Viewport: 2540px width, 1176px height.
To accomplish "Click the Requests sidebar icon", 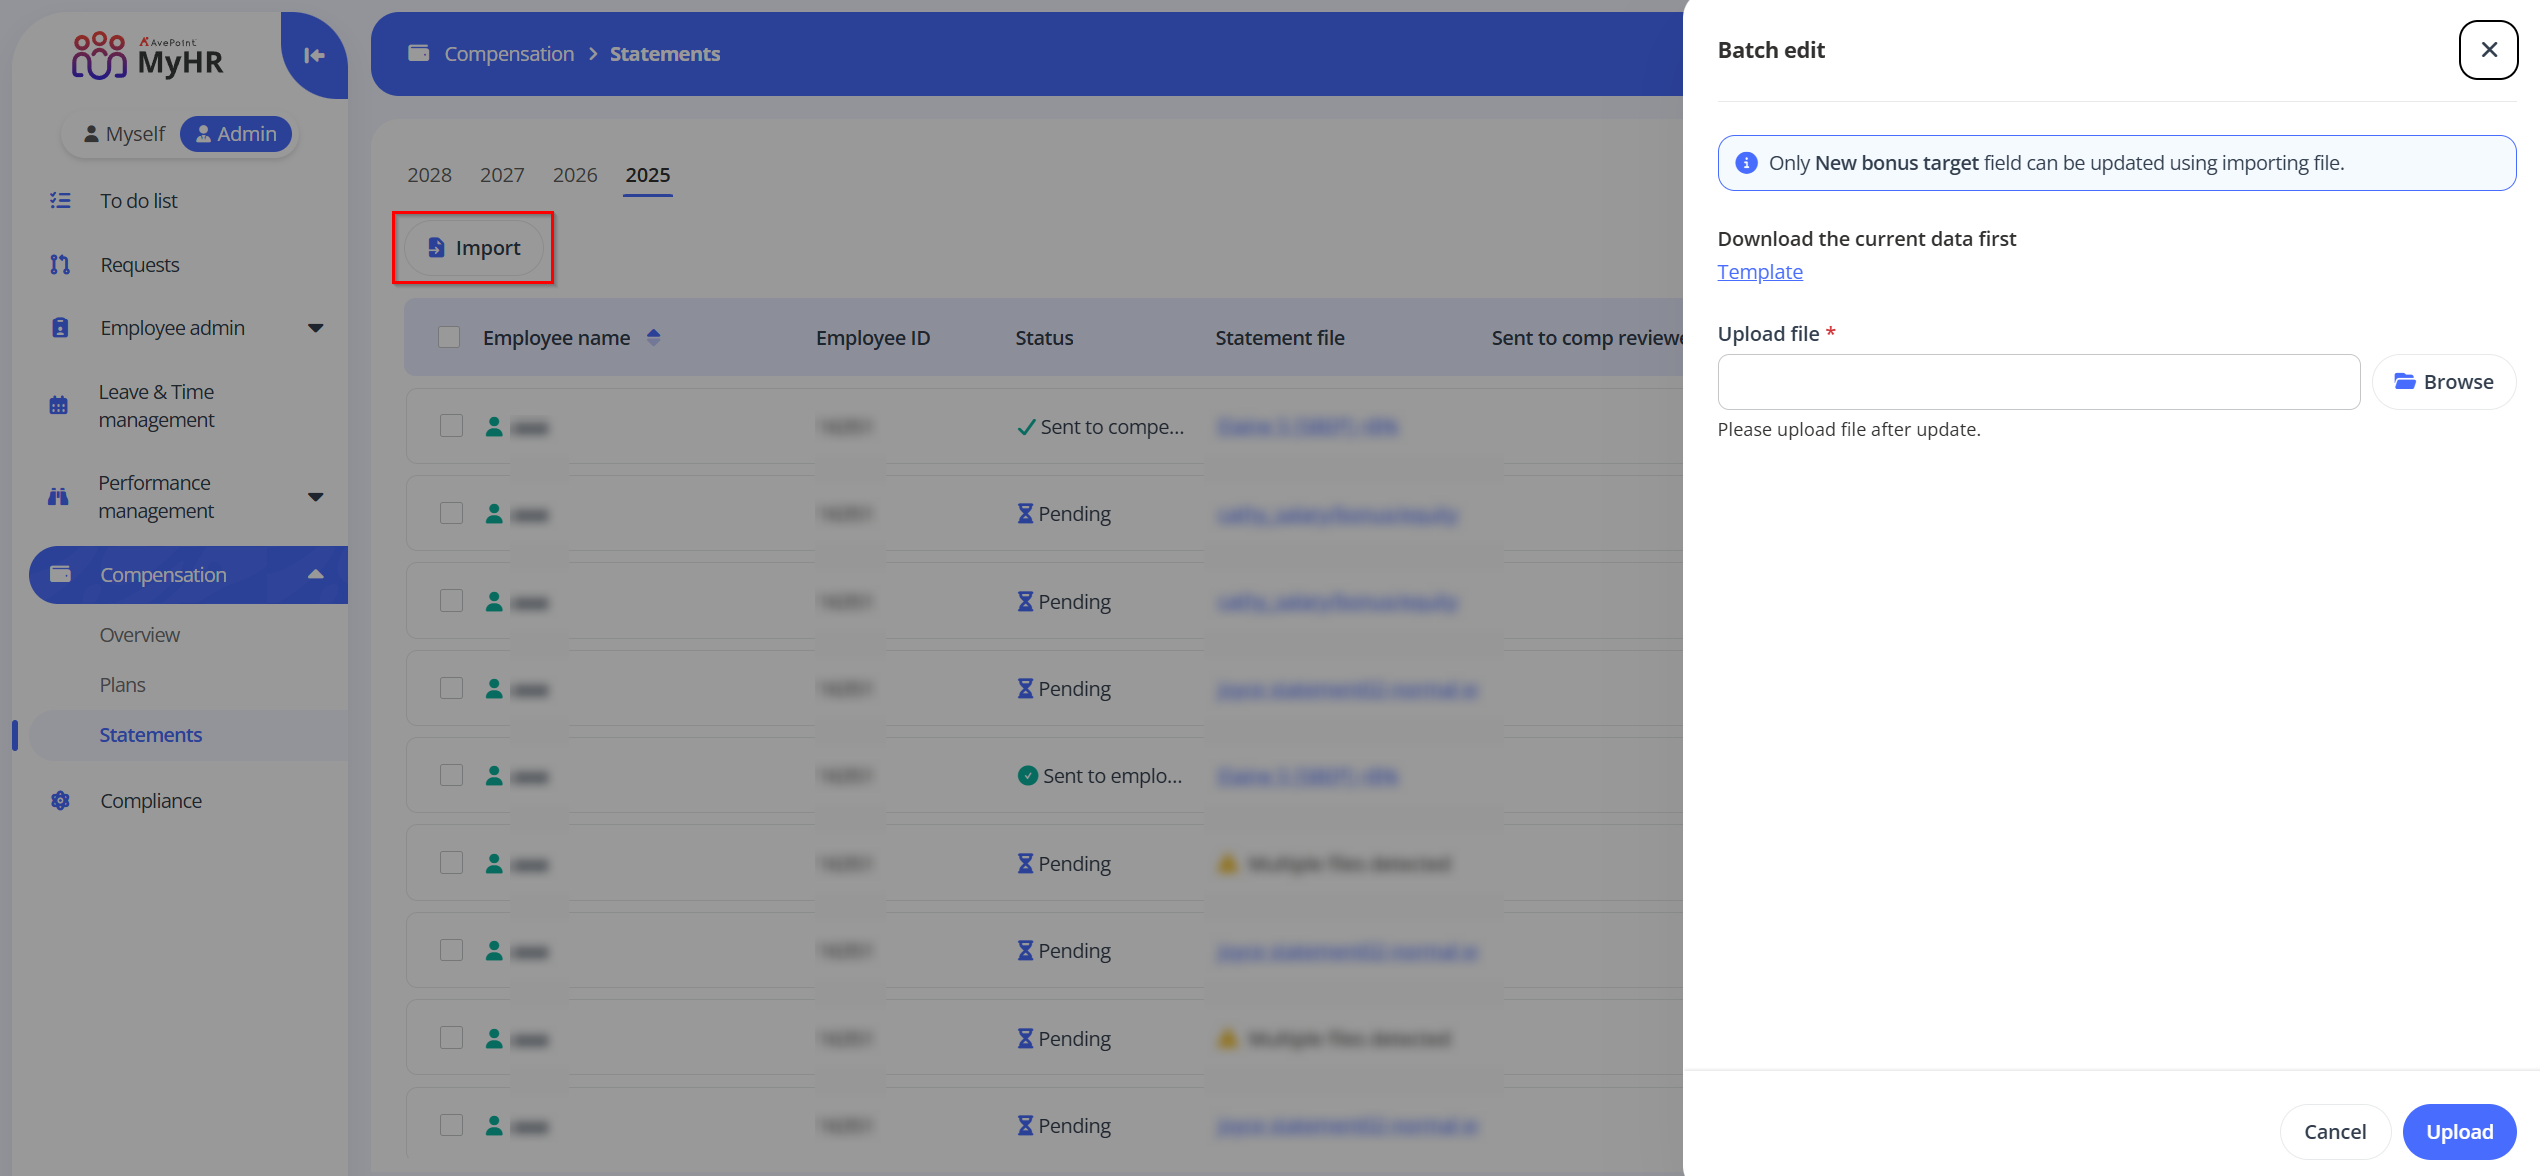I will (60, 265).
